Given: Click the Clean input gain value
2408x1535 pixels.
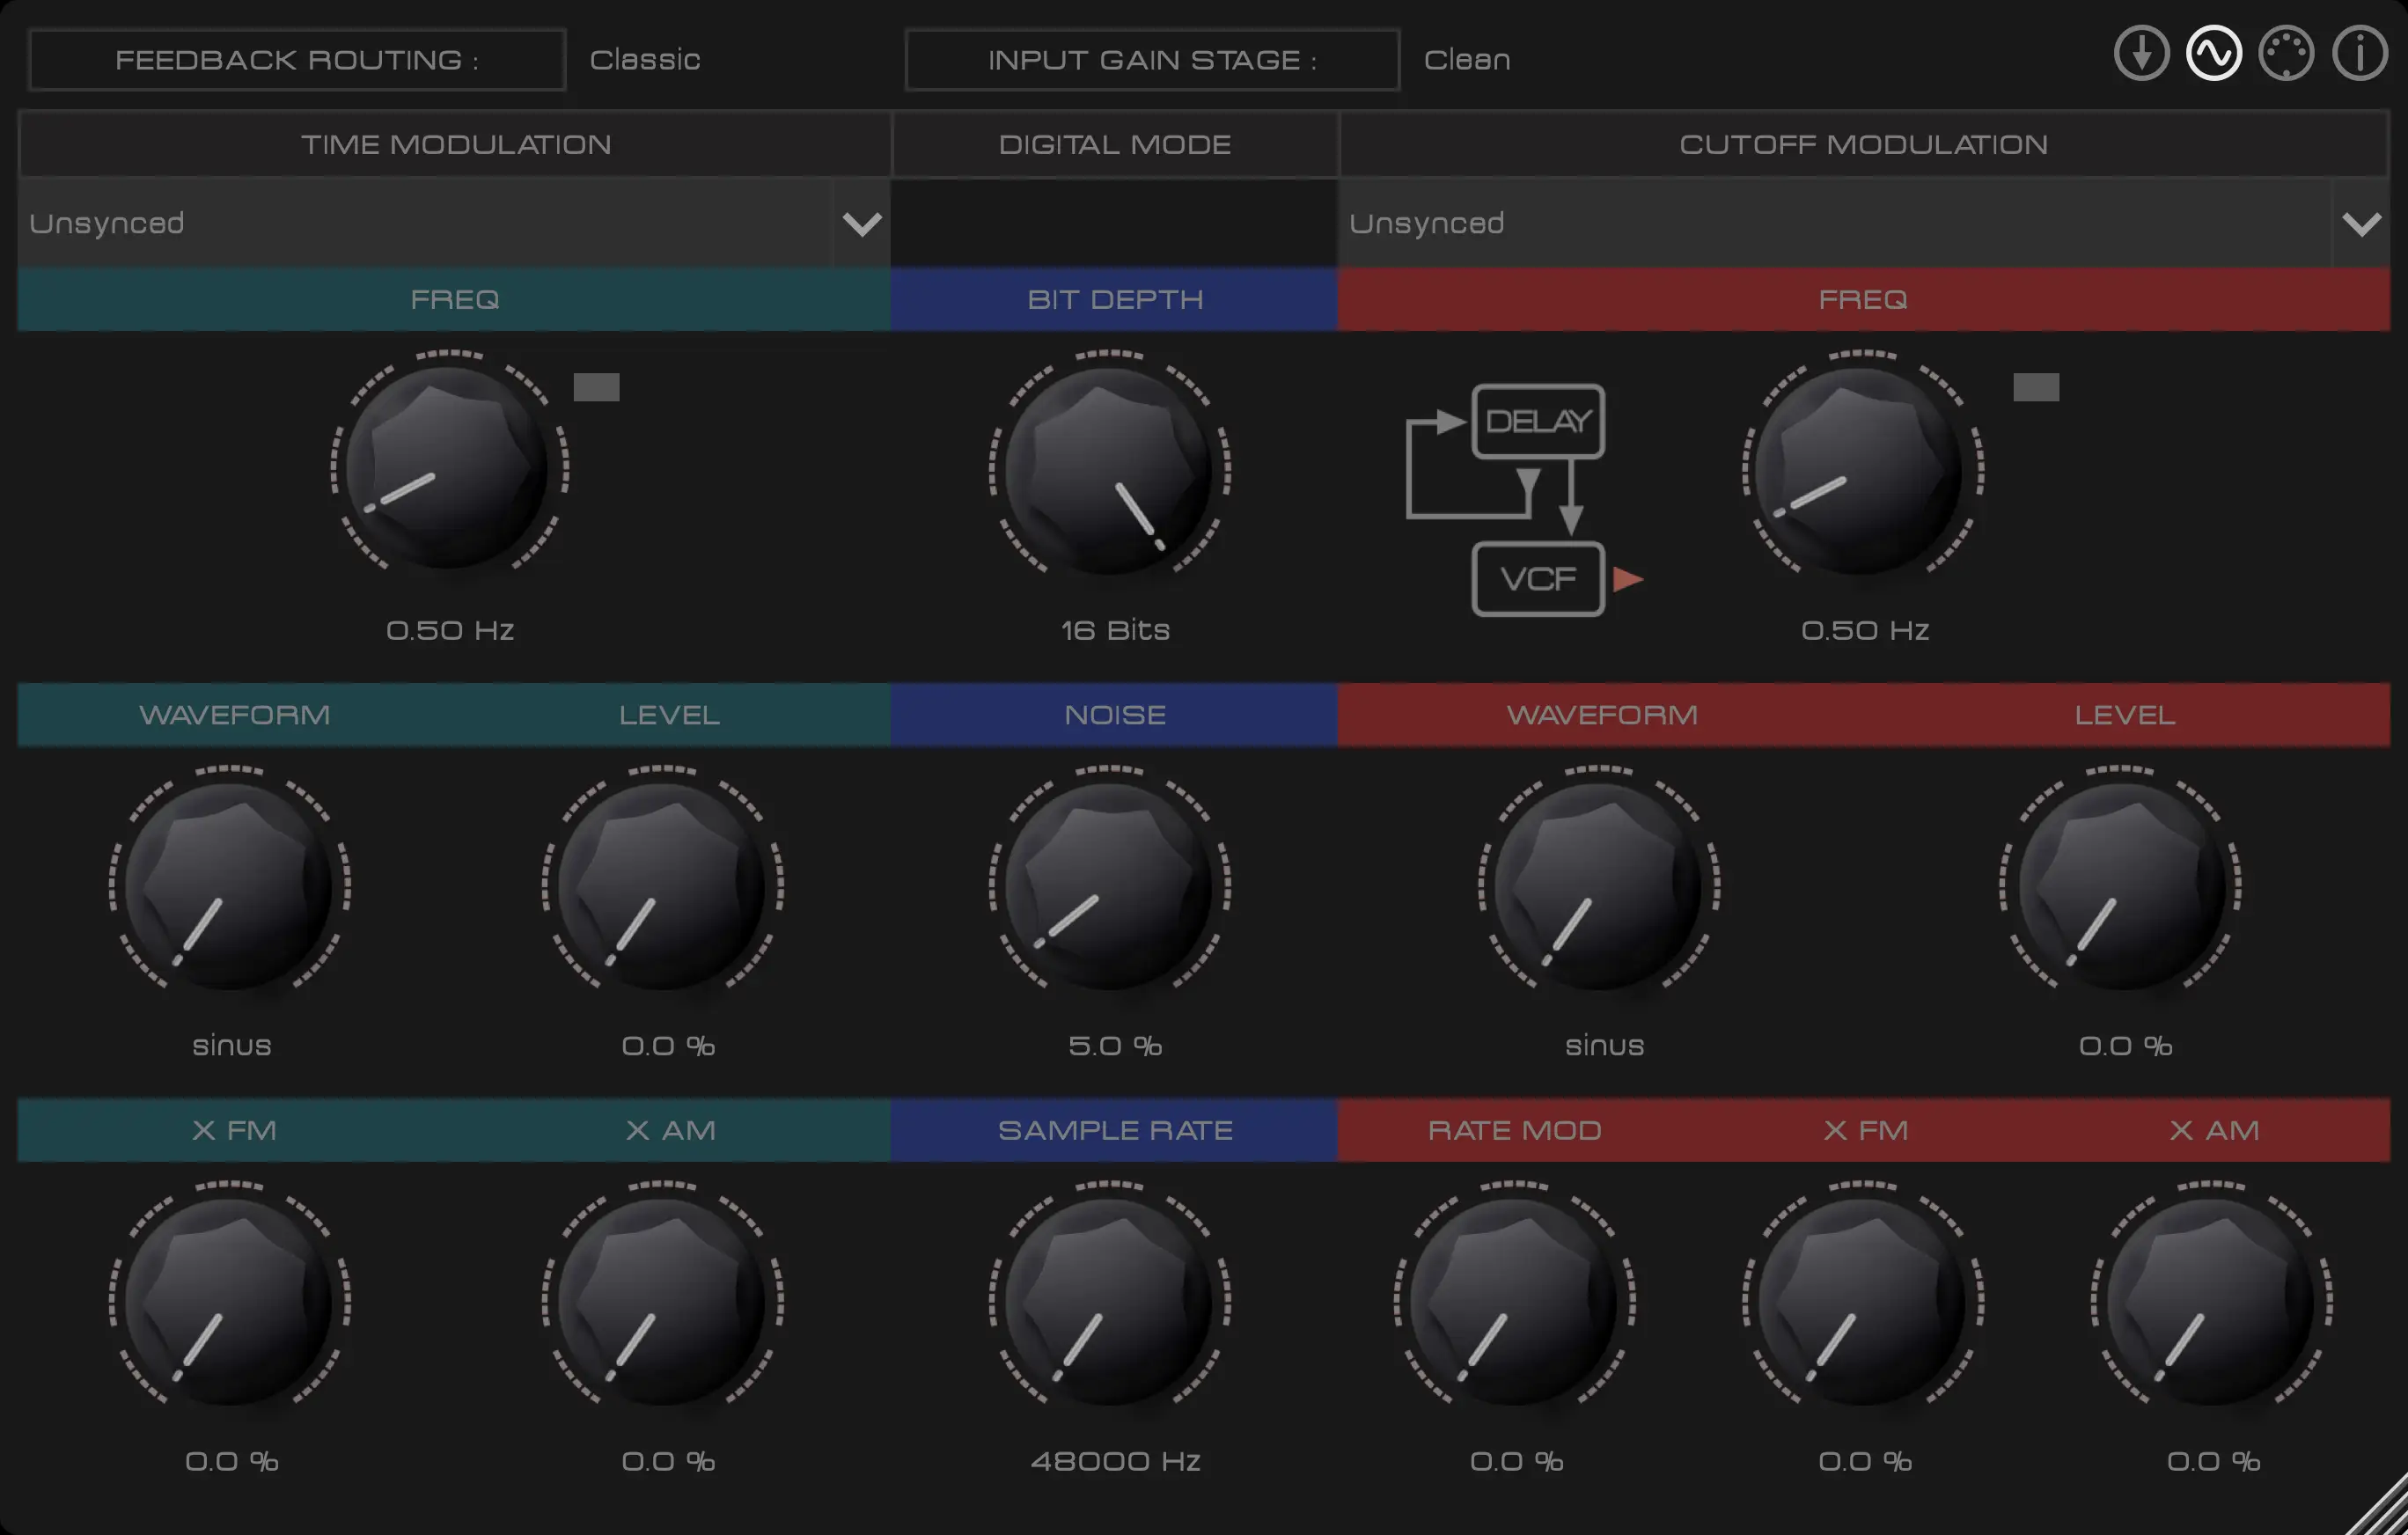Looking at the screenshot, I should click(x=1467, y=60).
